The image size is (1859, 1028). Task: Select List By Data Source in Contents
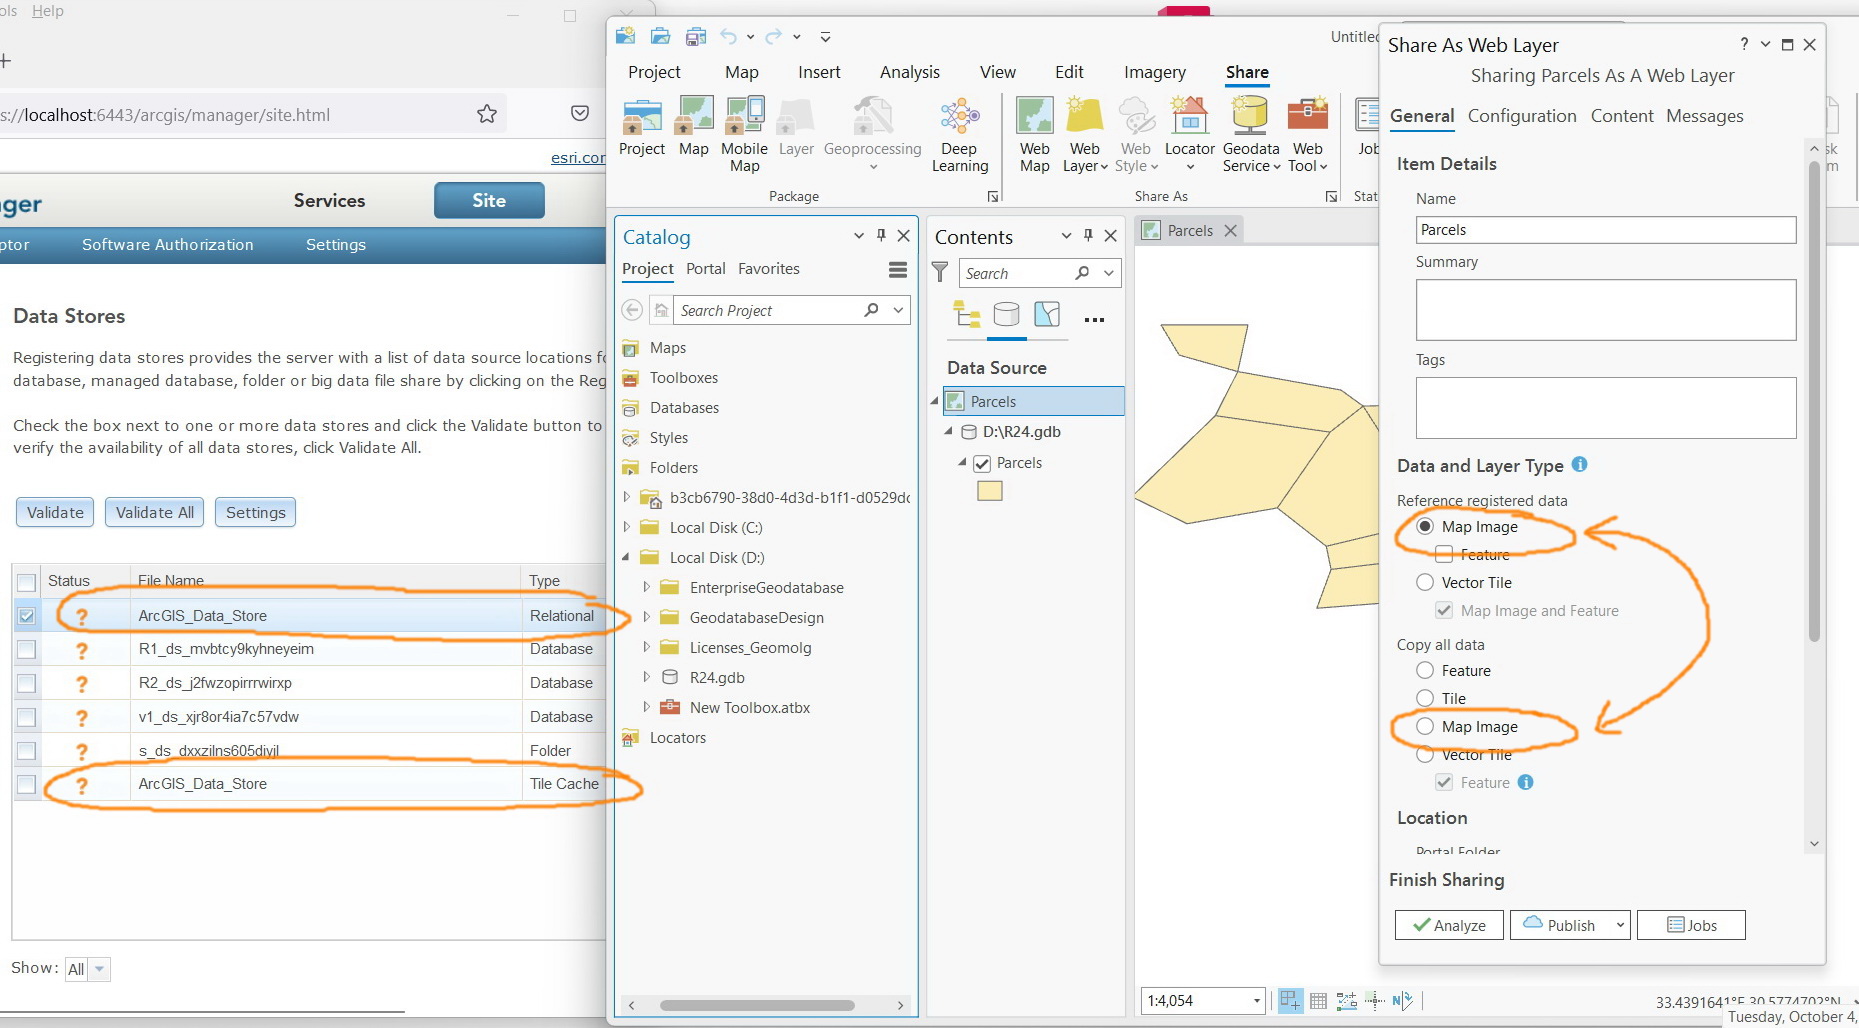coord(1006,315)
